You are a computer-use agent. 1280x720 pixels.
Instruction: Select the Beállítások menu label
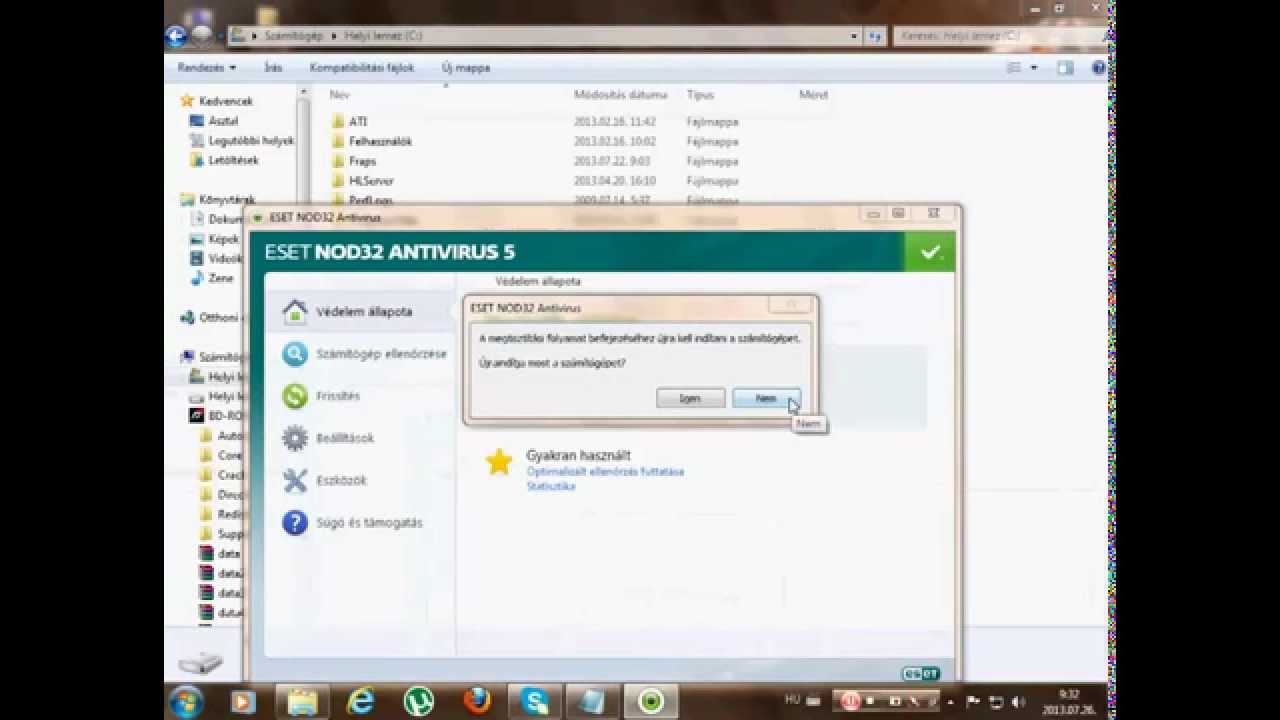pos(345,438)
